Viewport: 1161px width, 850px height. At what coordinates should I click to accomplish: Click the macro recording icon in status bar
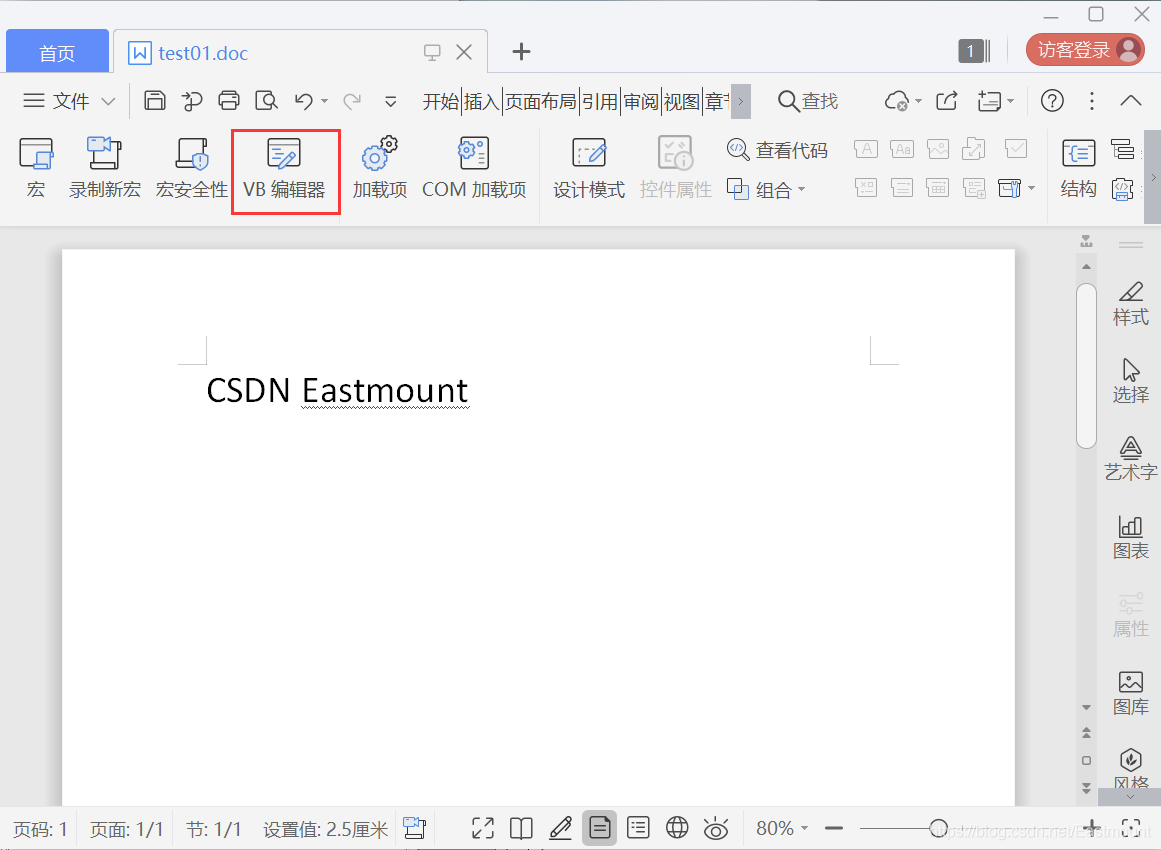coord(415,828)
